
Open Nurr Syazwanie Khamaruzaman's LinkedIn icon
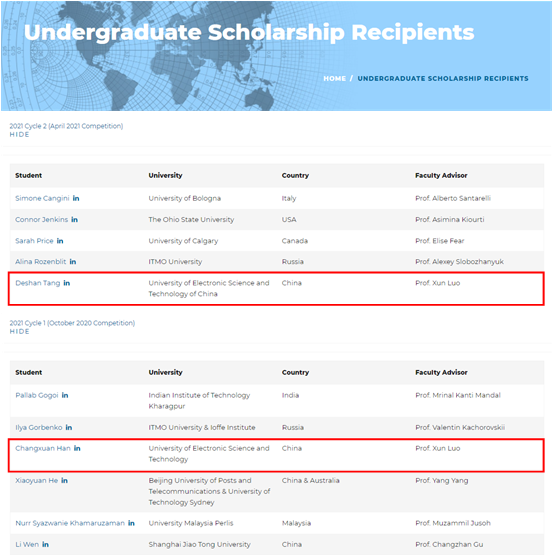131,523
